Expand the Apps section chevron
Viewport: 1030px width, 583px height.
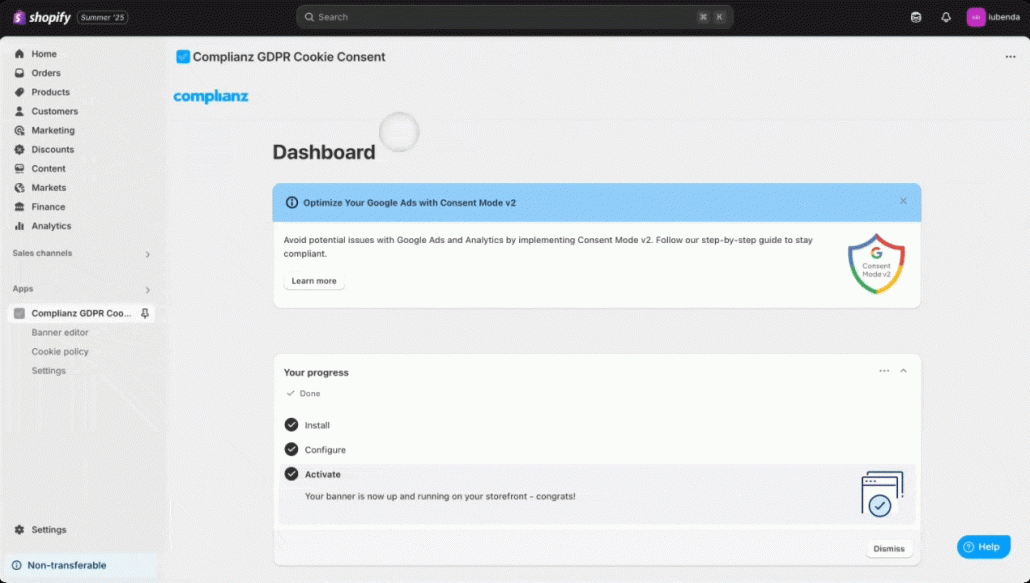pos(148,288)
